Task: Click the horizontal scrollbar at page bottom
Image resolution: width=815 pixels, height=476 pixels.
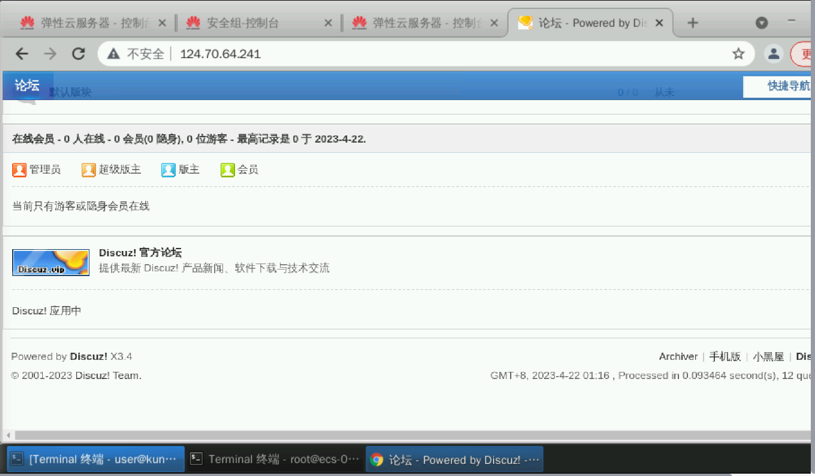Action: (400, 435)
